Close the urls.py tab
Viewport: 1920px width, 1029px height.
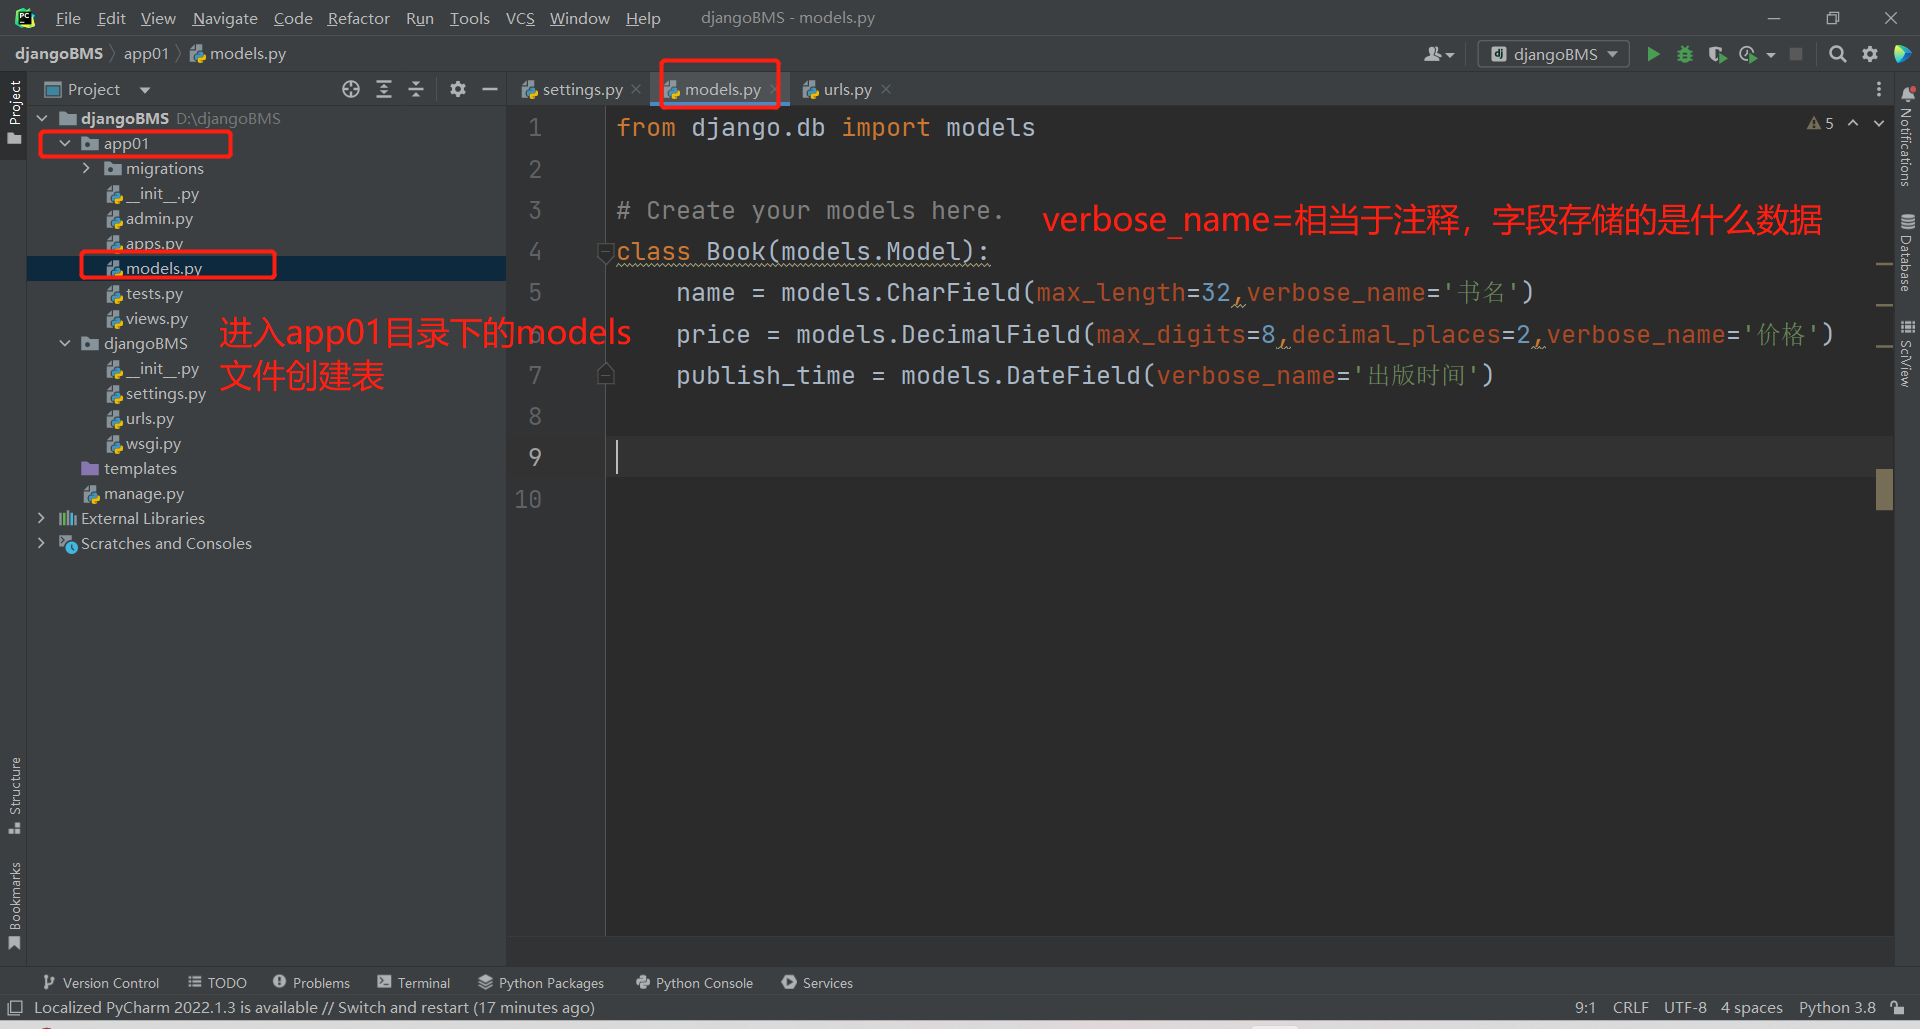point(886,89)
